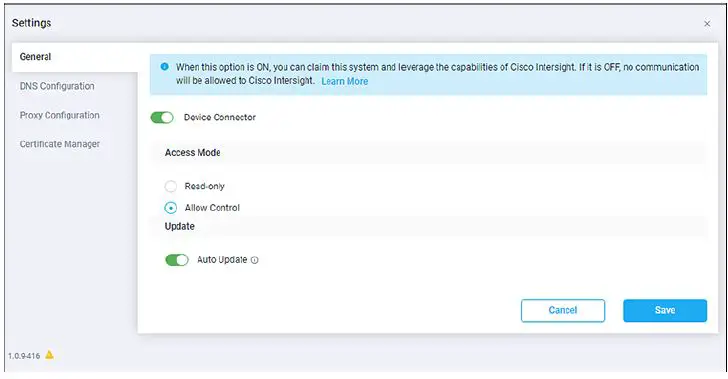Click the info icon beside Auto Update

254,260
